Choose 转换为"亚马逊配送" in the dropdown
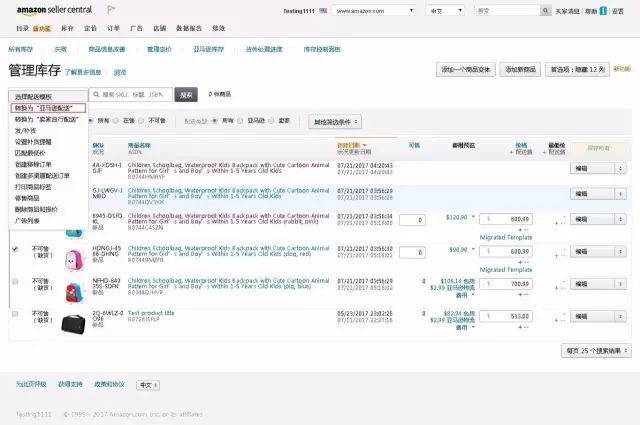 click(48, 108)
